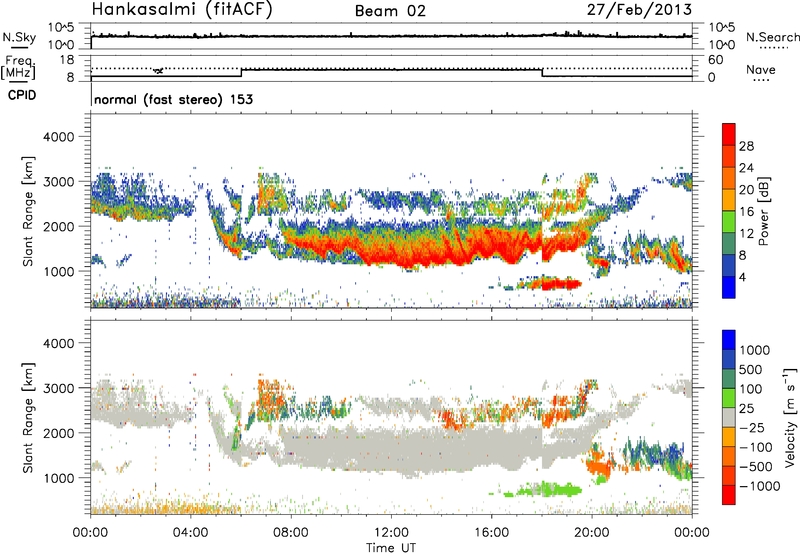Click the red segment of the Power color bar
The width and height of the screenshot is (800, 554).
729,135
